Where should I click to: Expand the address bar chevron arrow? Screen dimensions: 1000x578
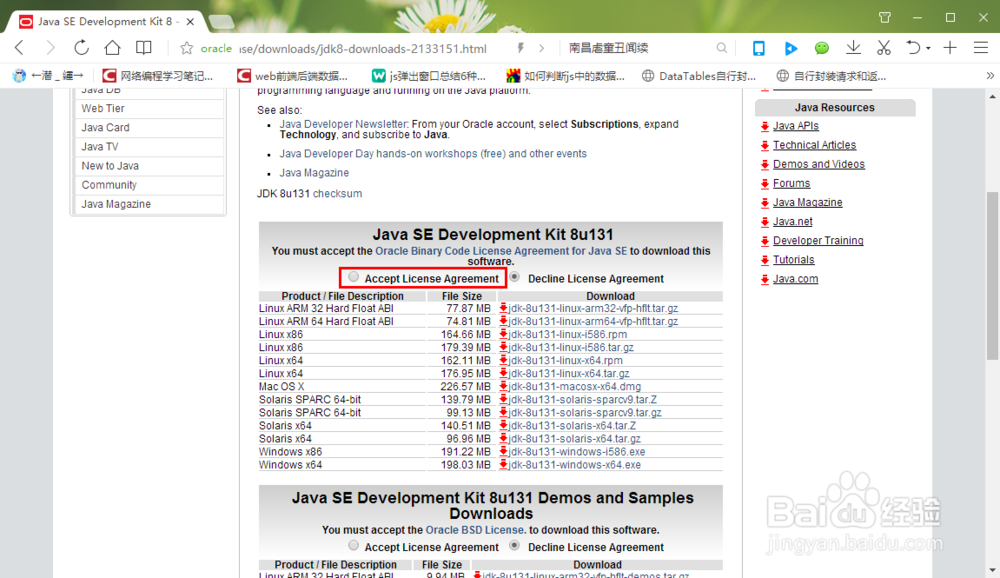pos(541,48)
